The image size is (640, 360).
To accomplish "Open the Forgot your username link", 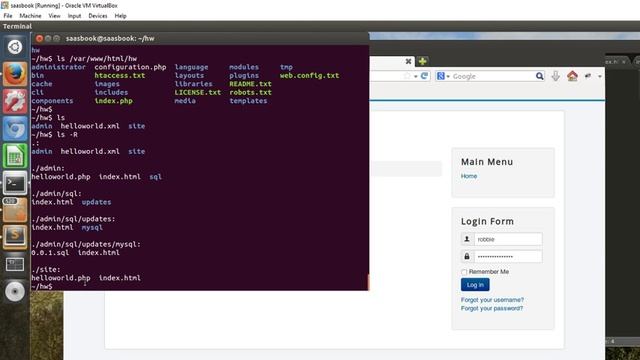I will coord(492,300).
